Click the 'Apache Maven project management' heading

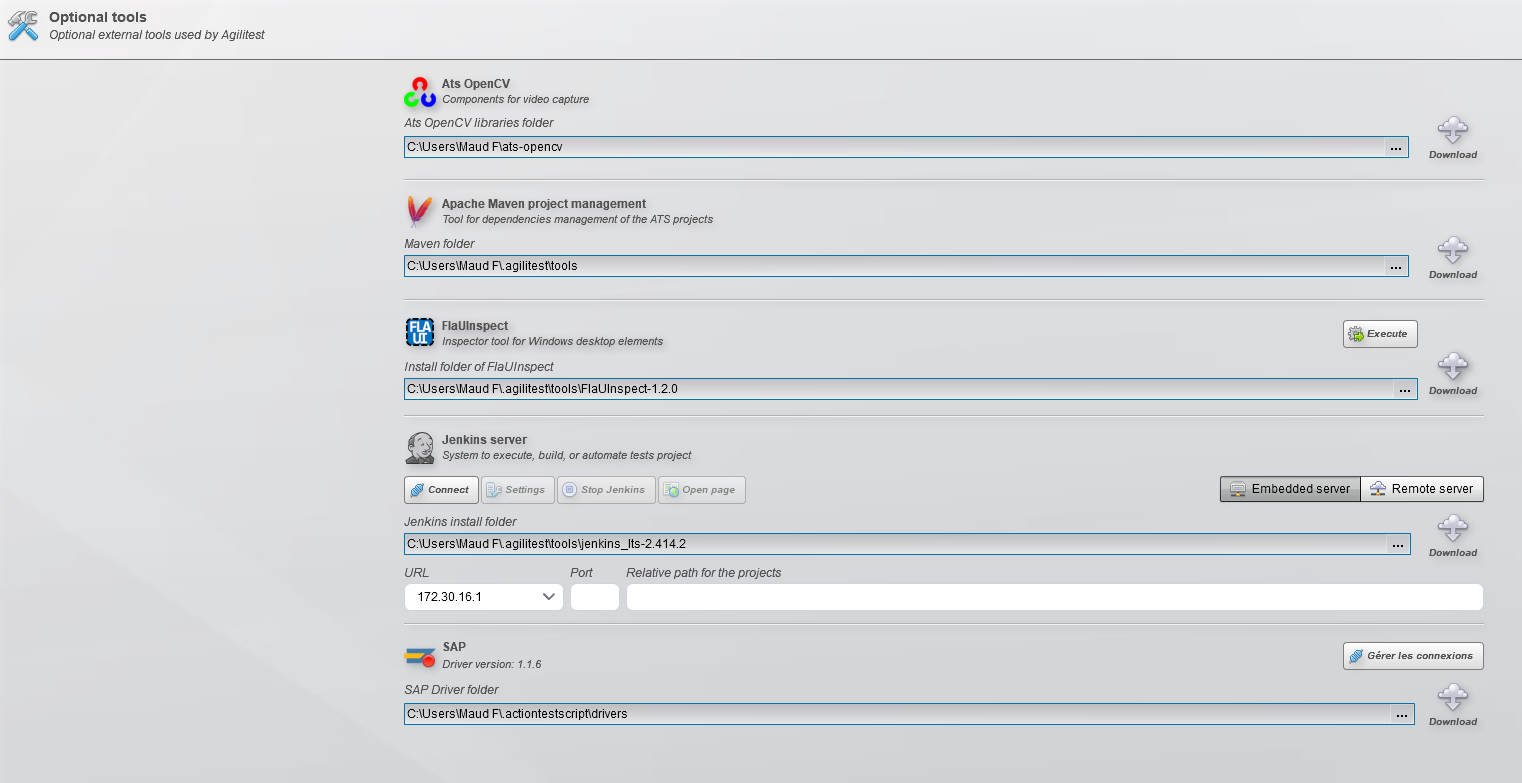(x=544, y=204)
